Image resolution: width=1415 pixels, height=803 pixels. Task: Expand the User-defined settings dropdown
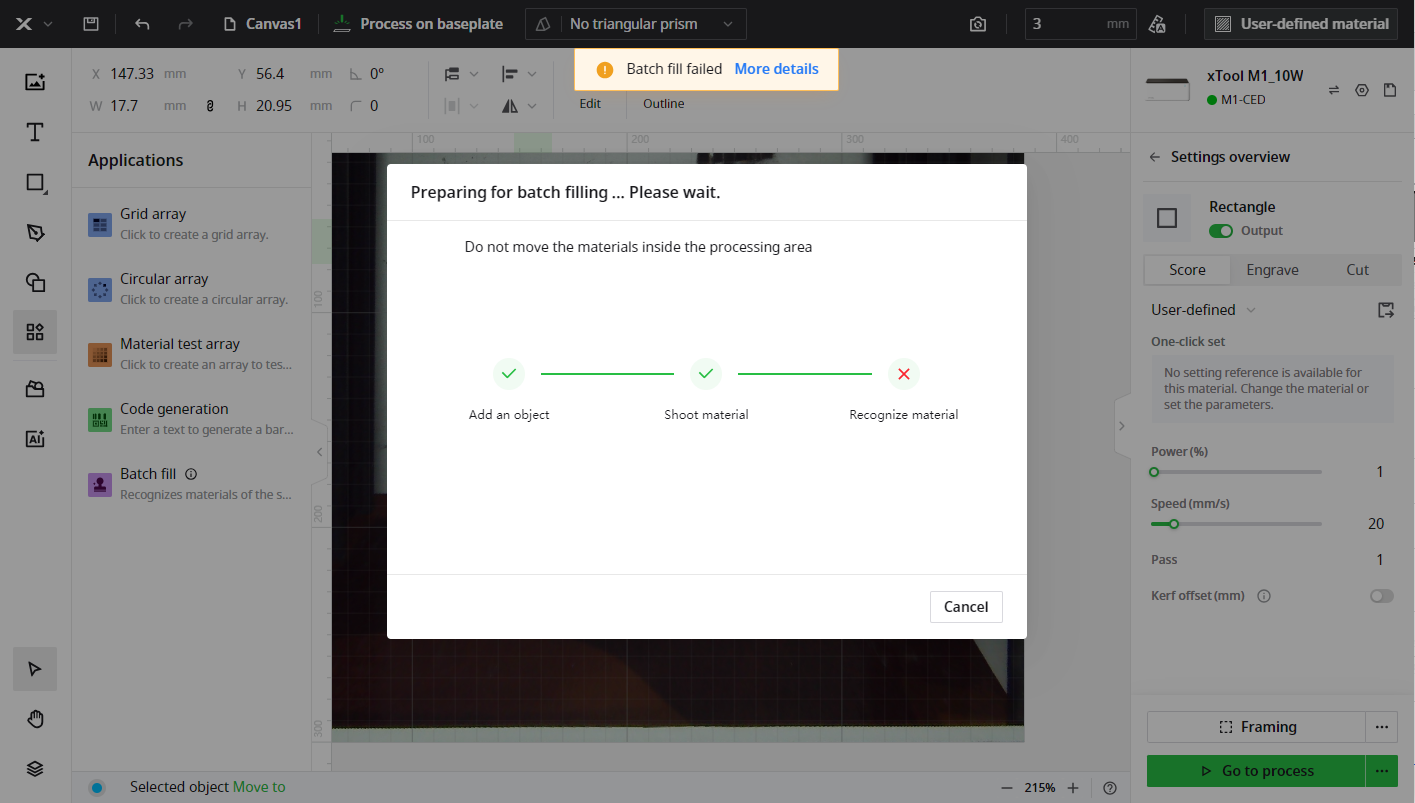coord(1203,310)
